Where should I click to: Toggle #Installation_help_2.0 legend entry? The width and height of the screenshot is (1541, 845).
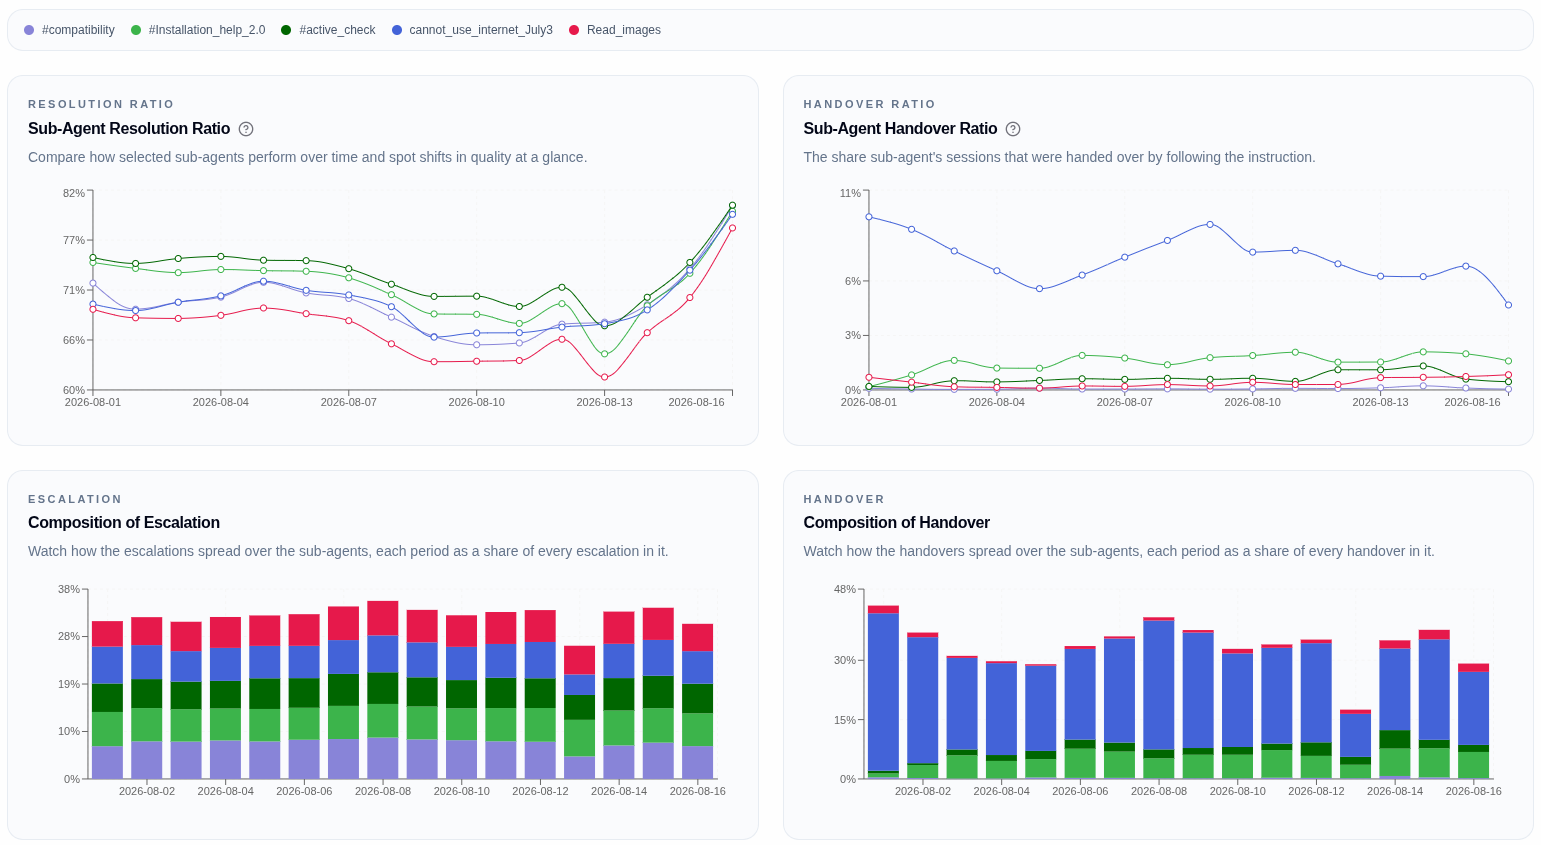pos(198,30)
